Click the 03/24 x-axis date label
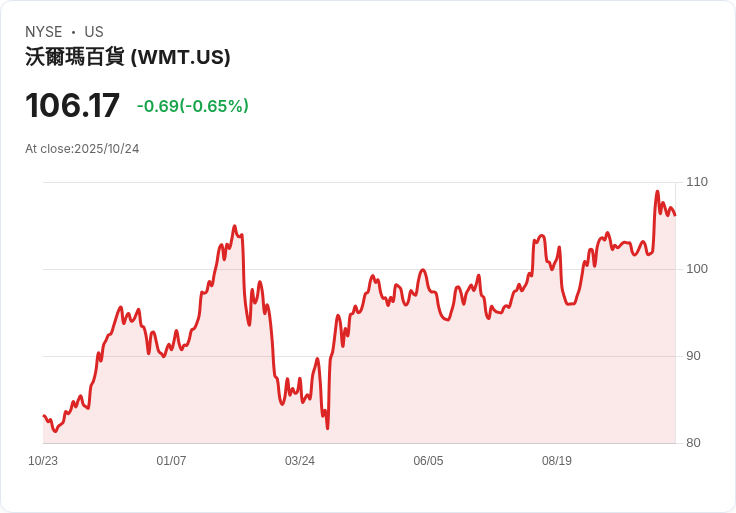The height and width of the screenshot is (513, 736). click(x=300, y=460)
